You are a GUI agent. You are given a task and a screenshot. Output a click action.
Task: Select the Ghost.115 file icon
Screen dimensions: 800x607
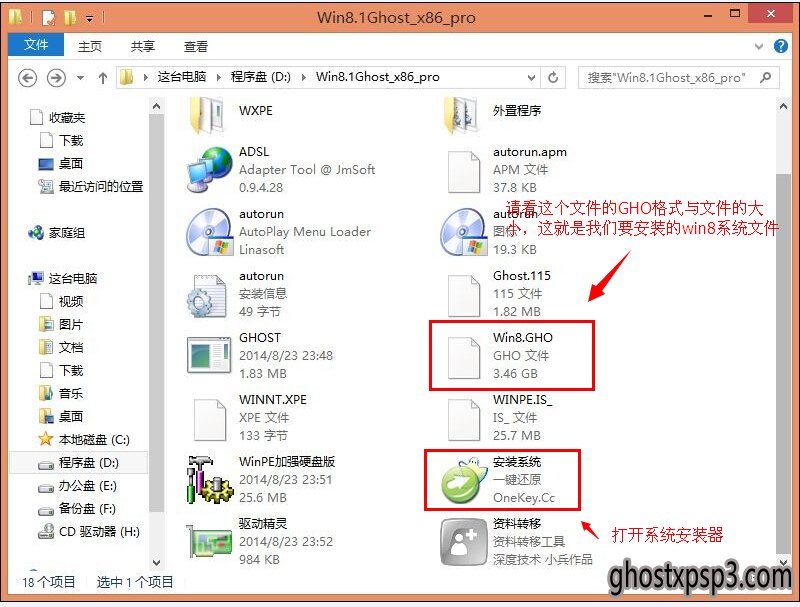463,296
